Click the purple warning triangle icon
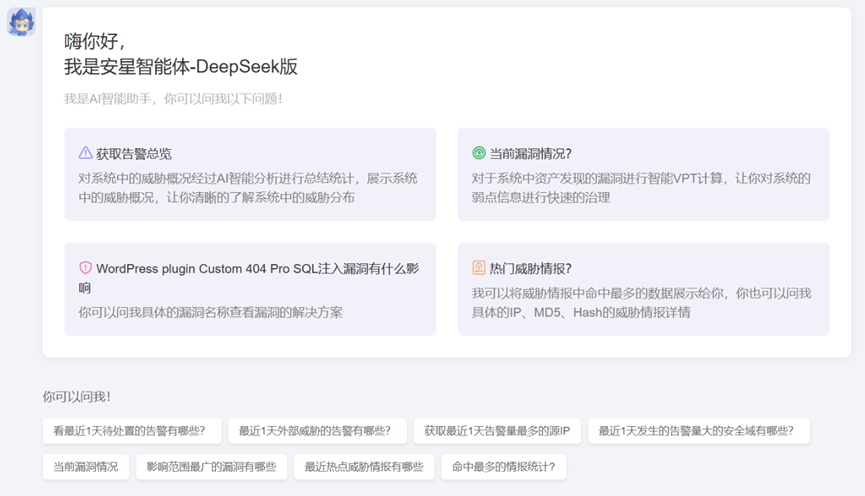The height and width of the screenshot is (496, 865). tap(85, 154)
